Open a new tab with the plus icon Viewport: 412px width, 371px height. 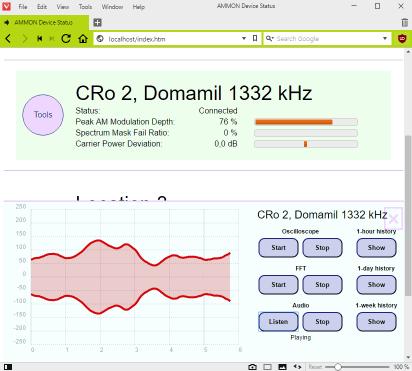tap(97, 22)
